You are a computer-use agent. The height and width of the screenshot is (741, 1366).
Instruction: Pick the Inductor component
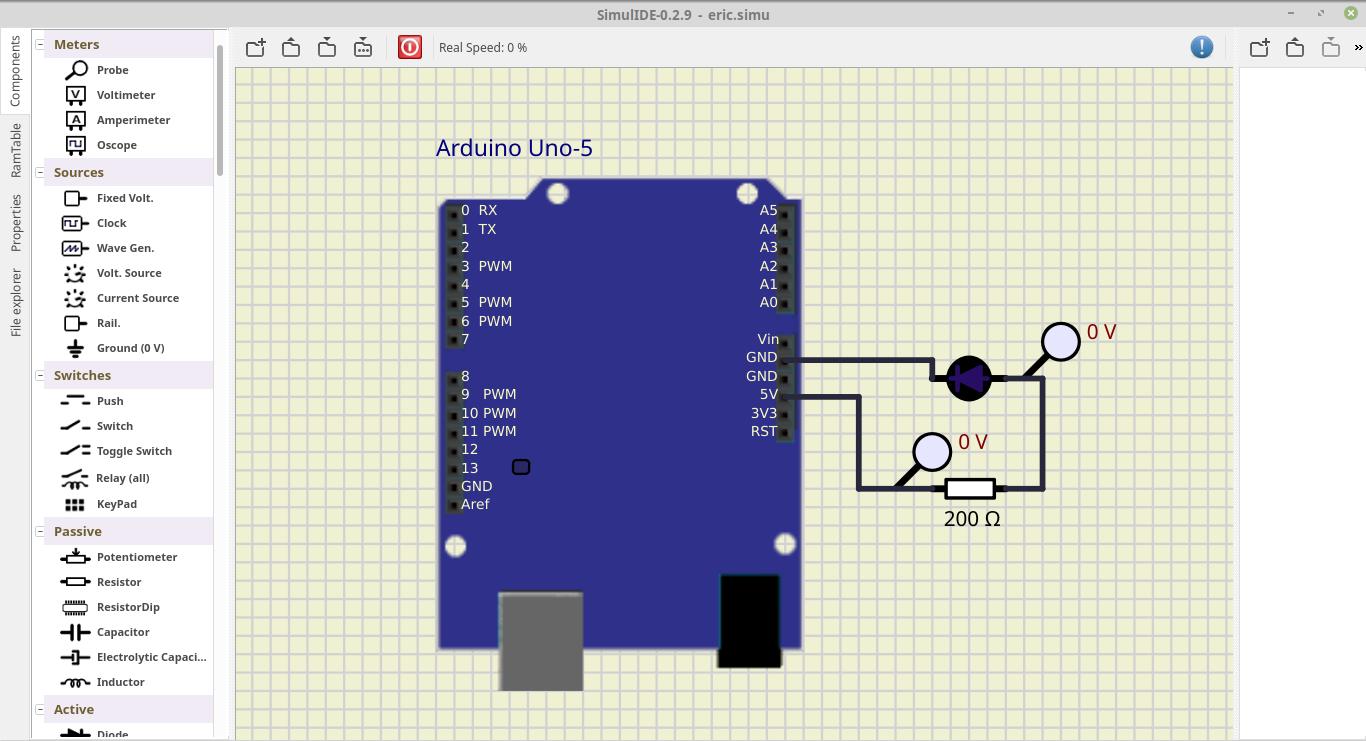click(120, 682)
